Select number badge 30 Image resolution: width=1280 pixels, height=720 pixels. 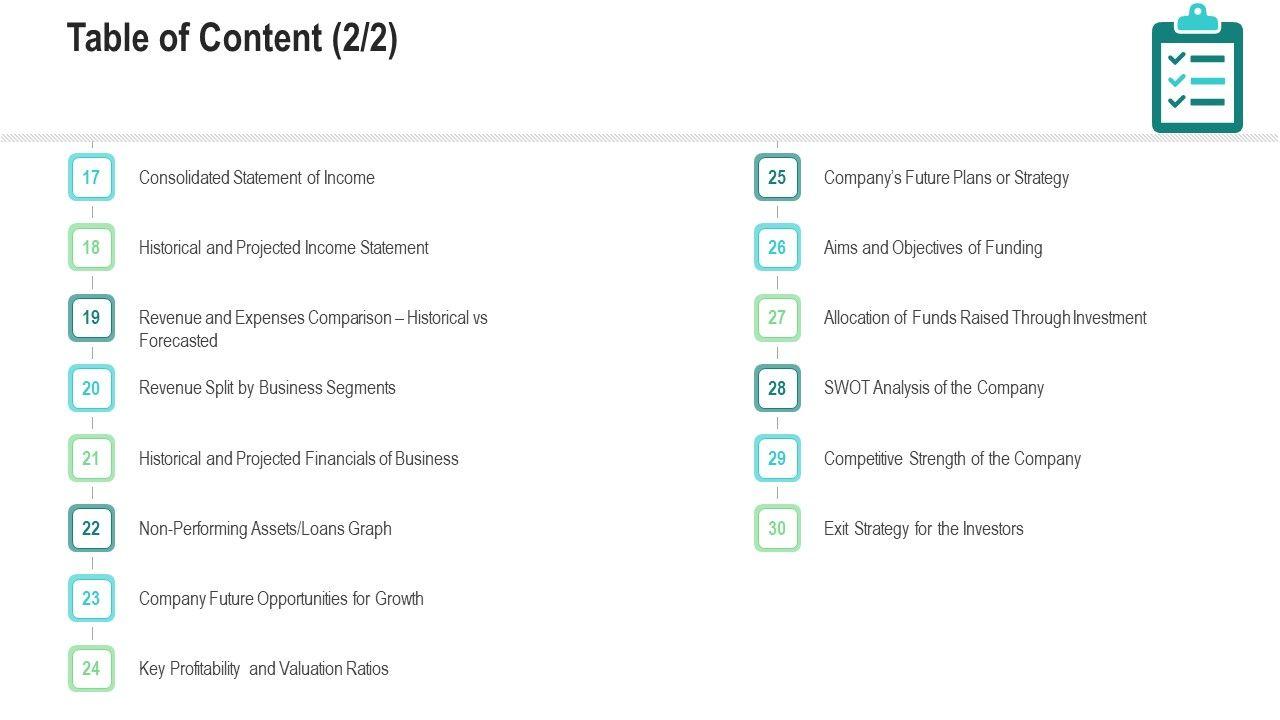777,528
